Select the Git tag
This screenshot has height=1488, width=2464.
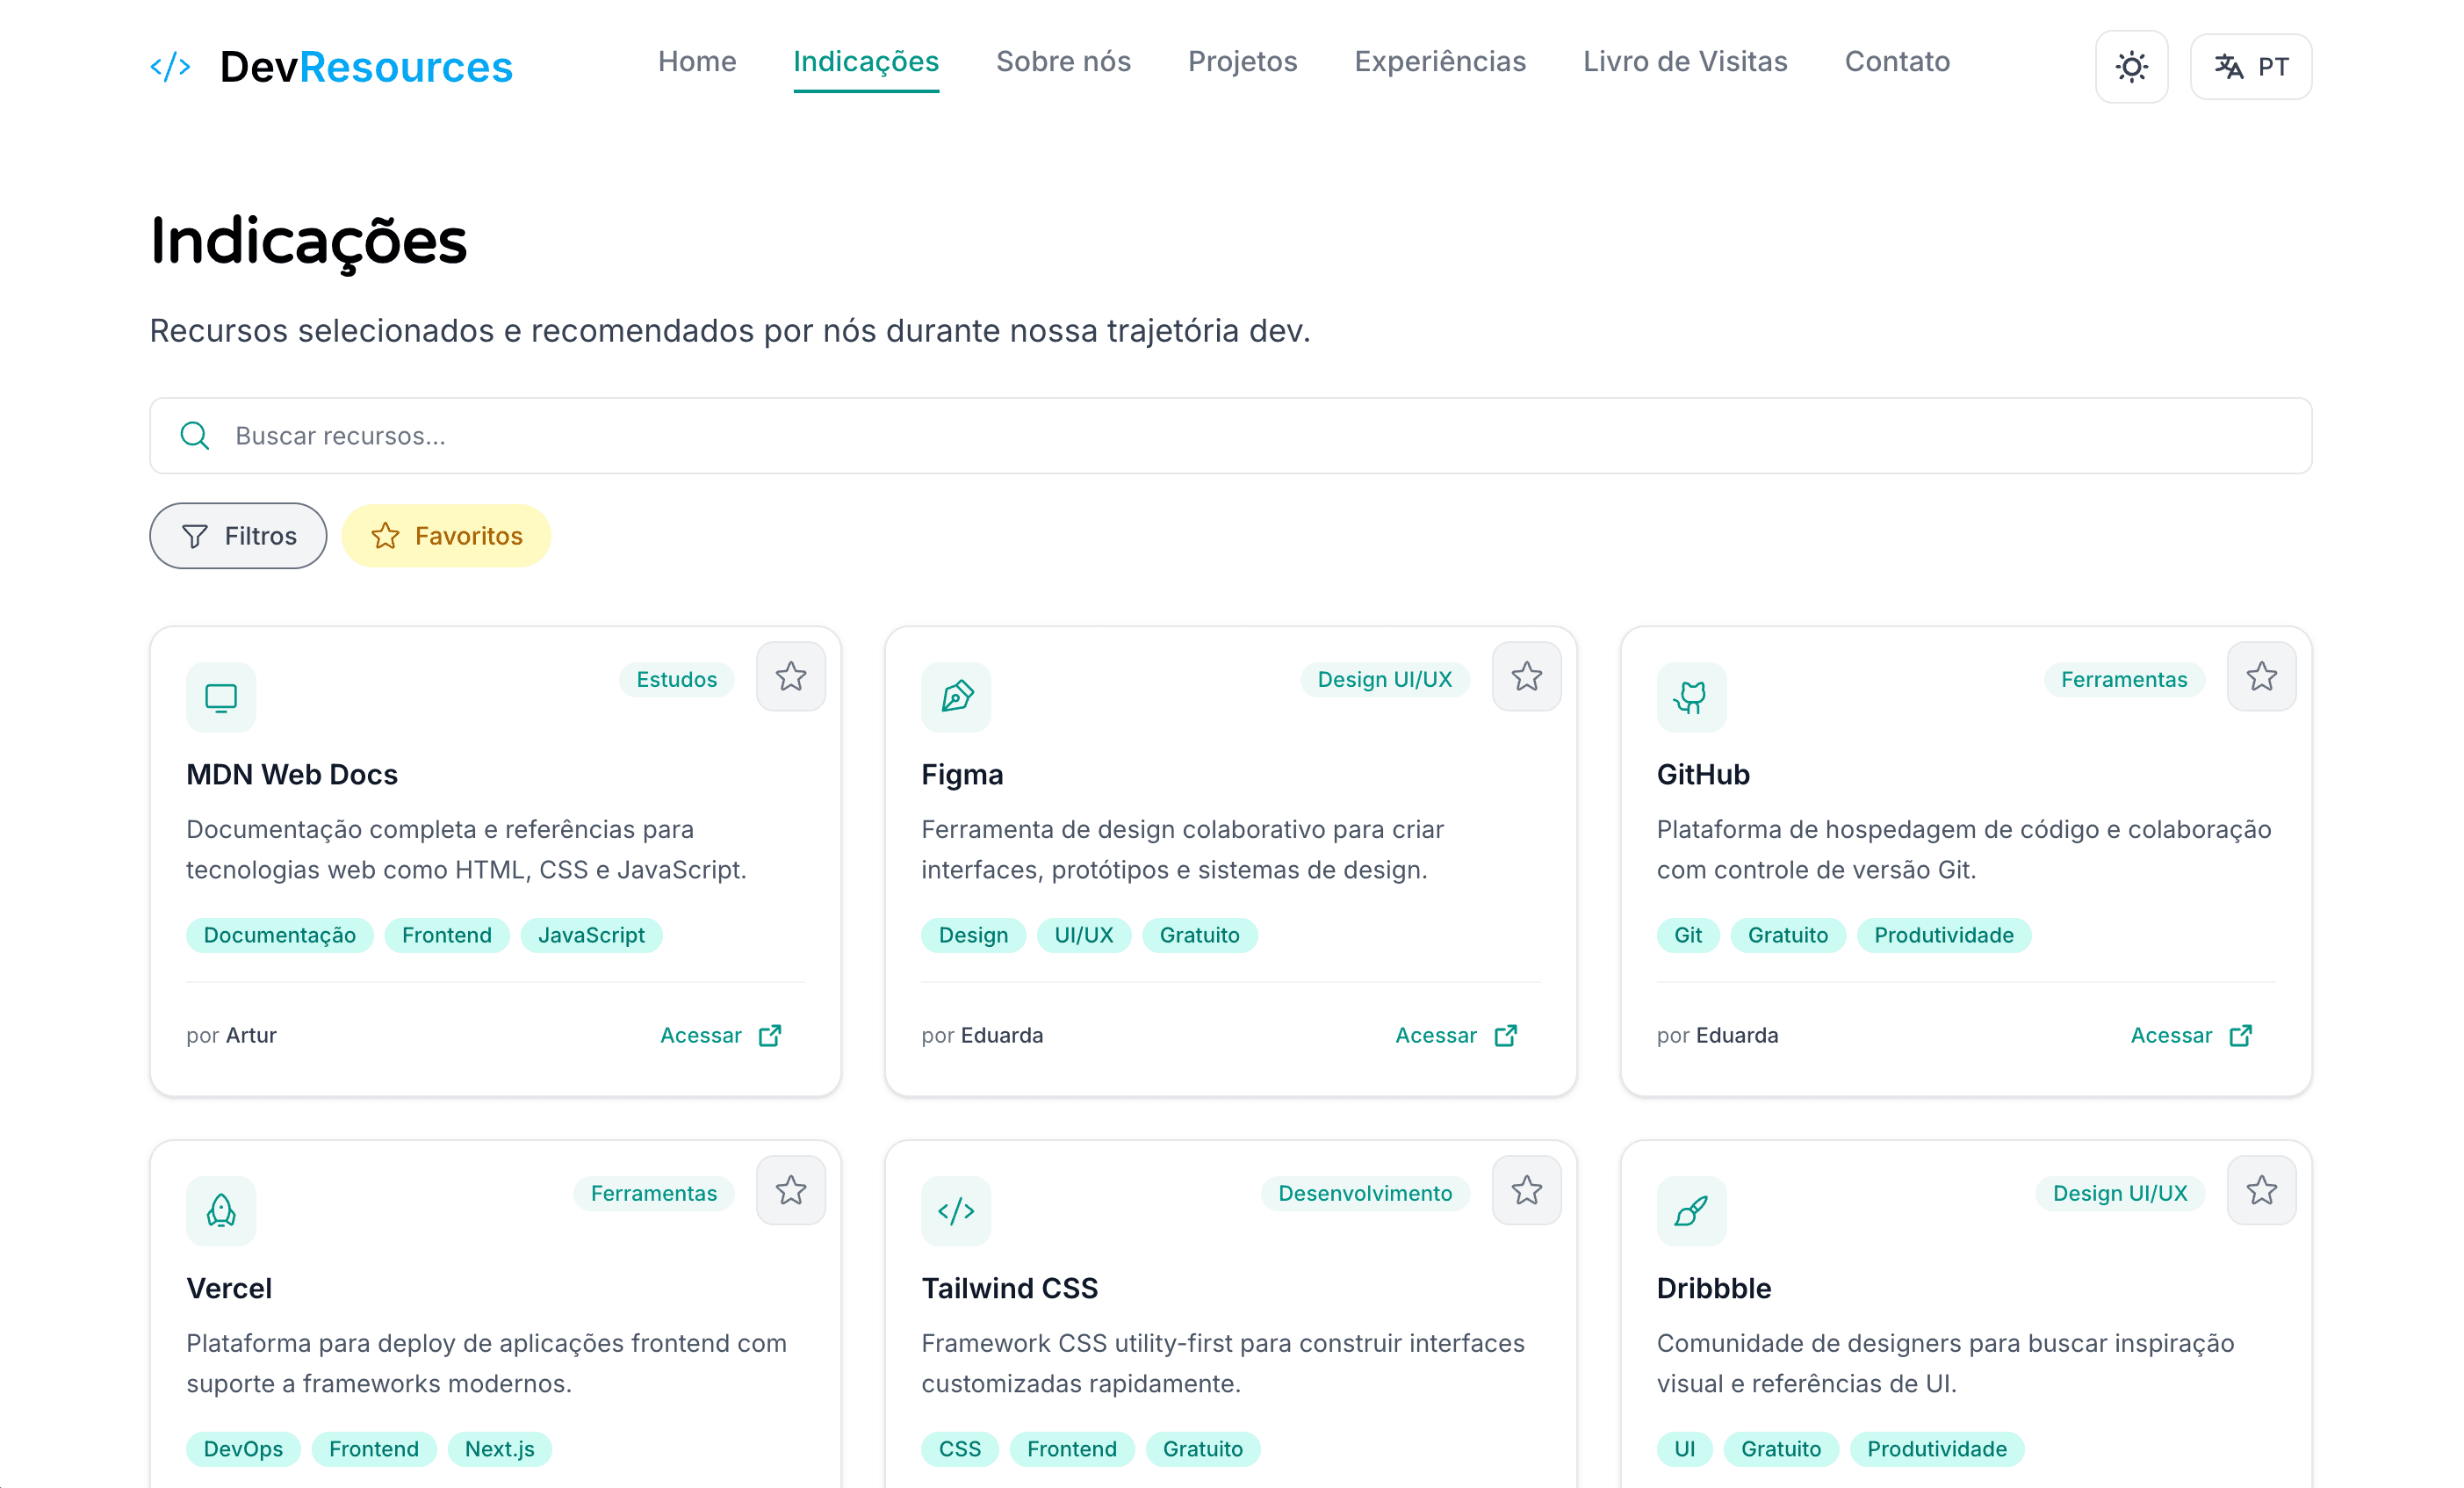(x=1688, y=936)
